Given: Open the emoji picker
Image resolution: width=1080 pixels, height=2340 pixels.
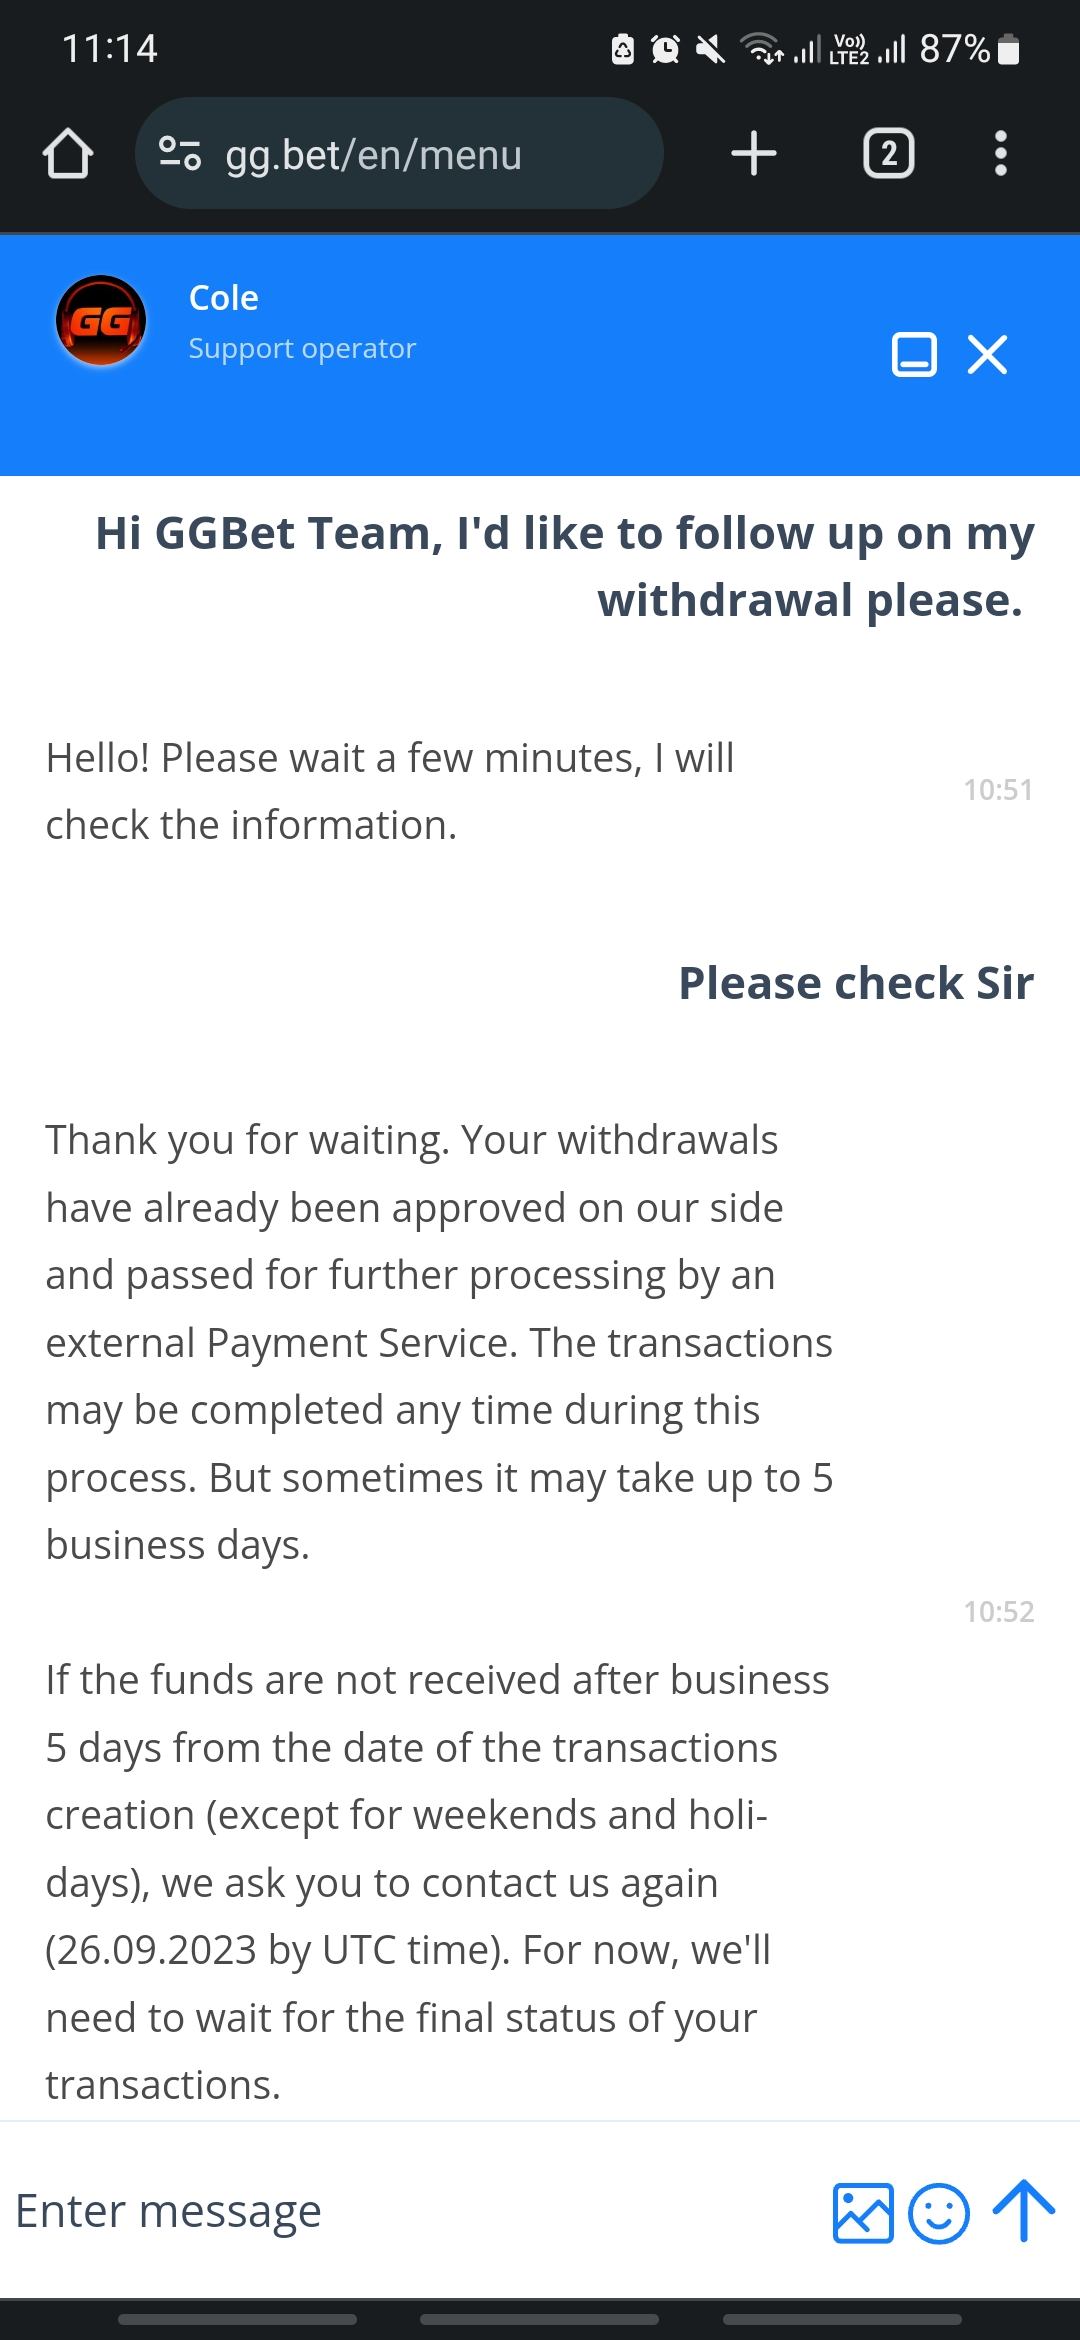Looking at the screenshot, I should click(938, 2211).
